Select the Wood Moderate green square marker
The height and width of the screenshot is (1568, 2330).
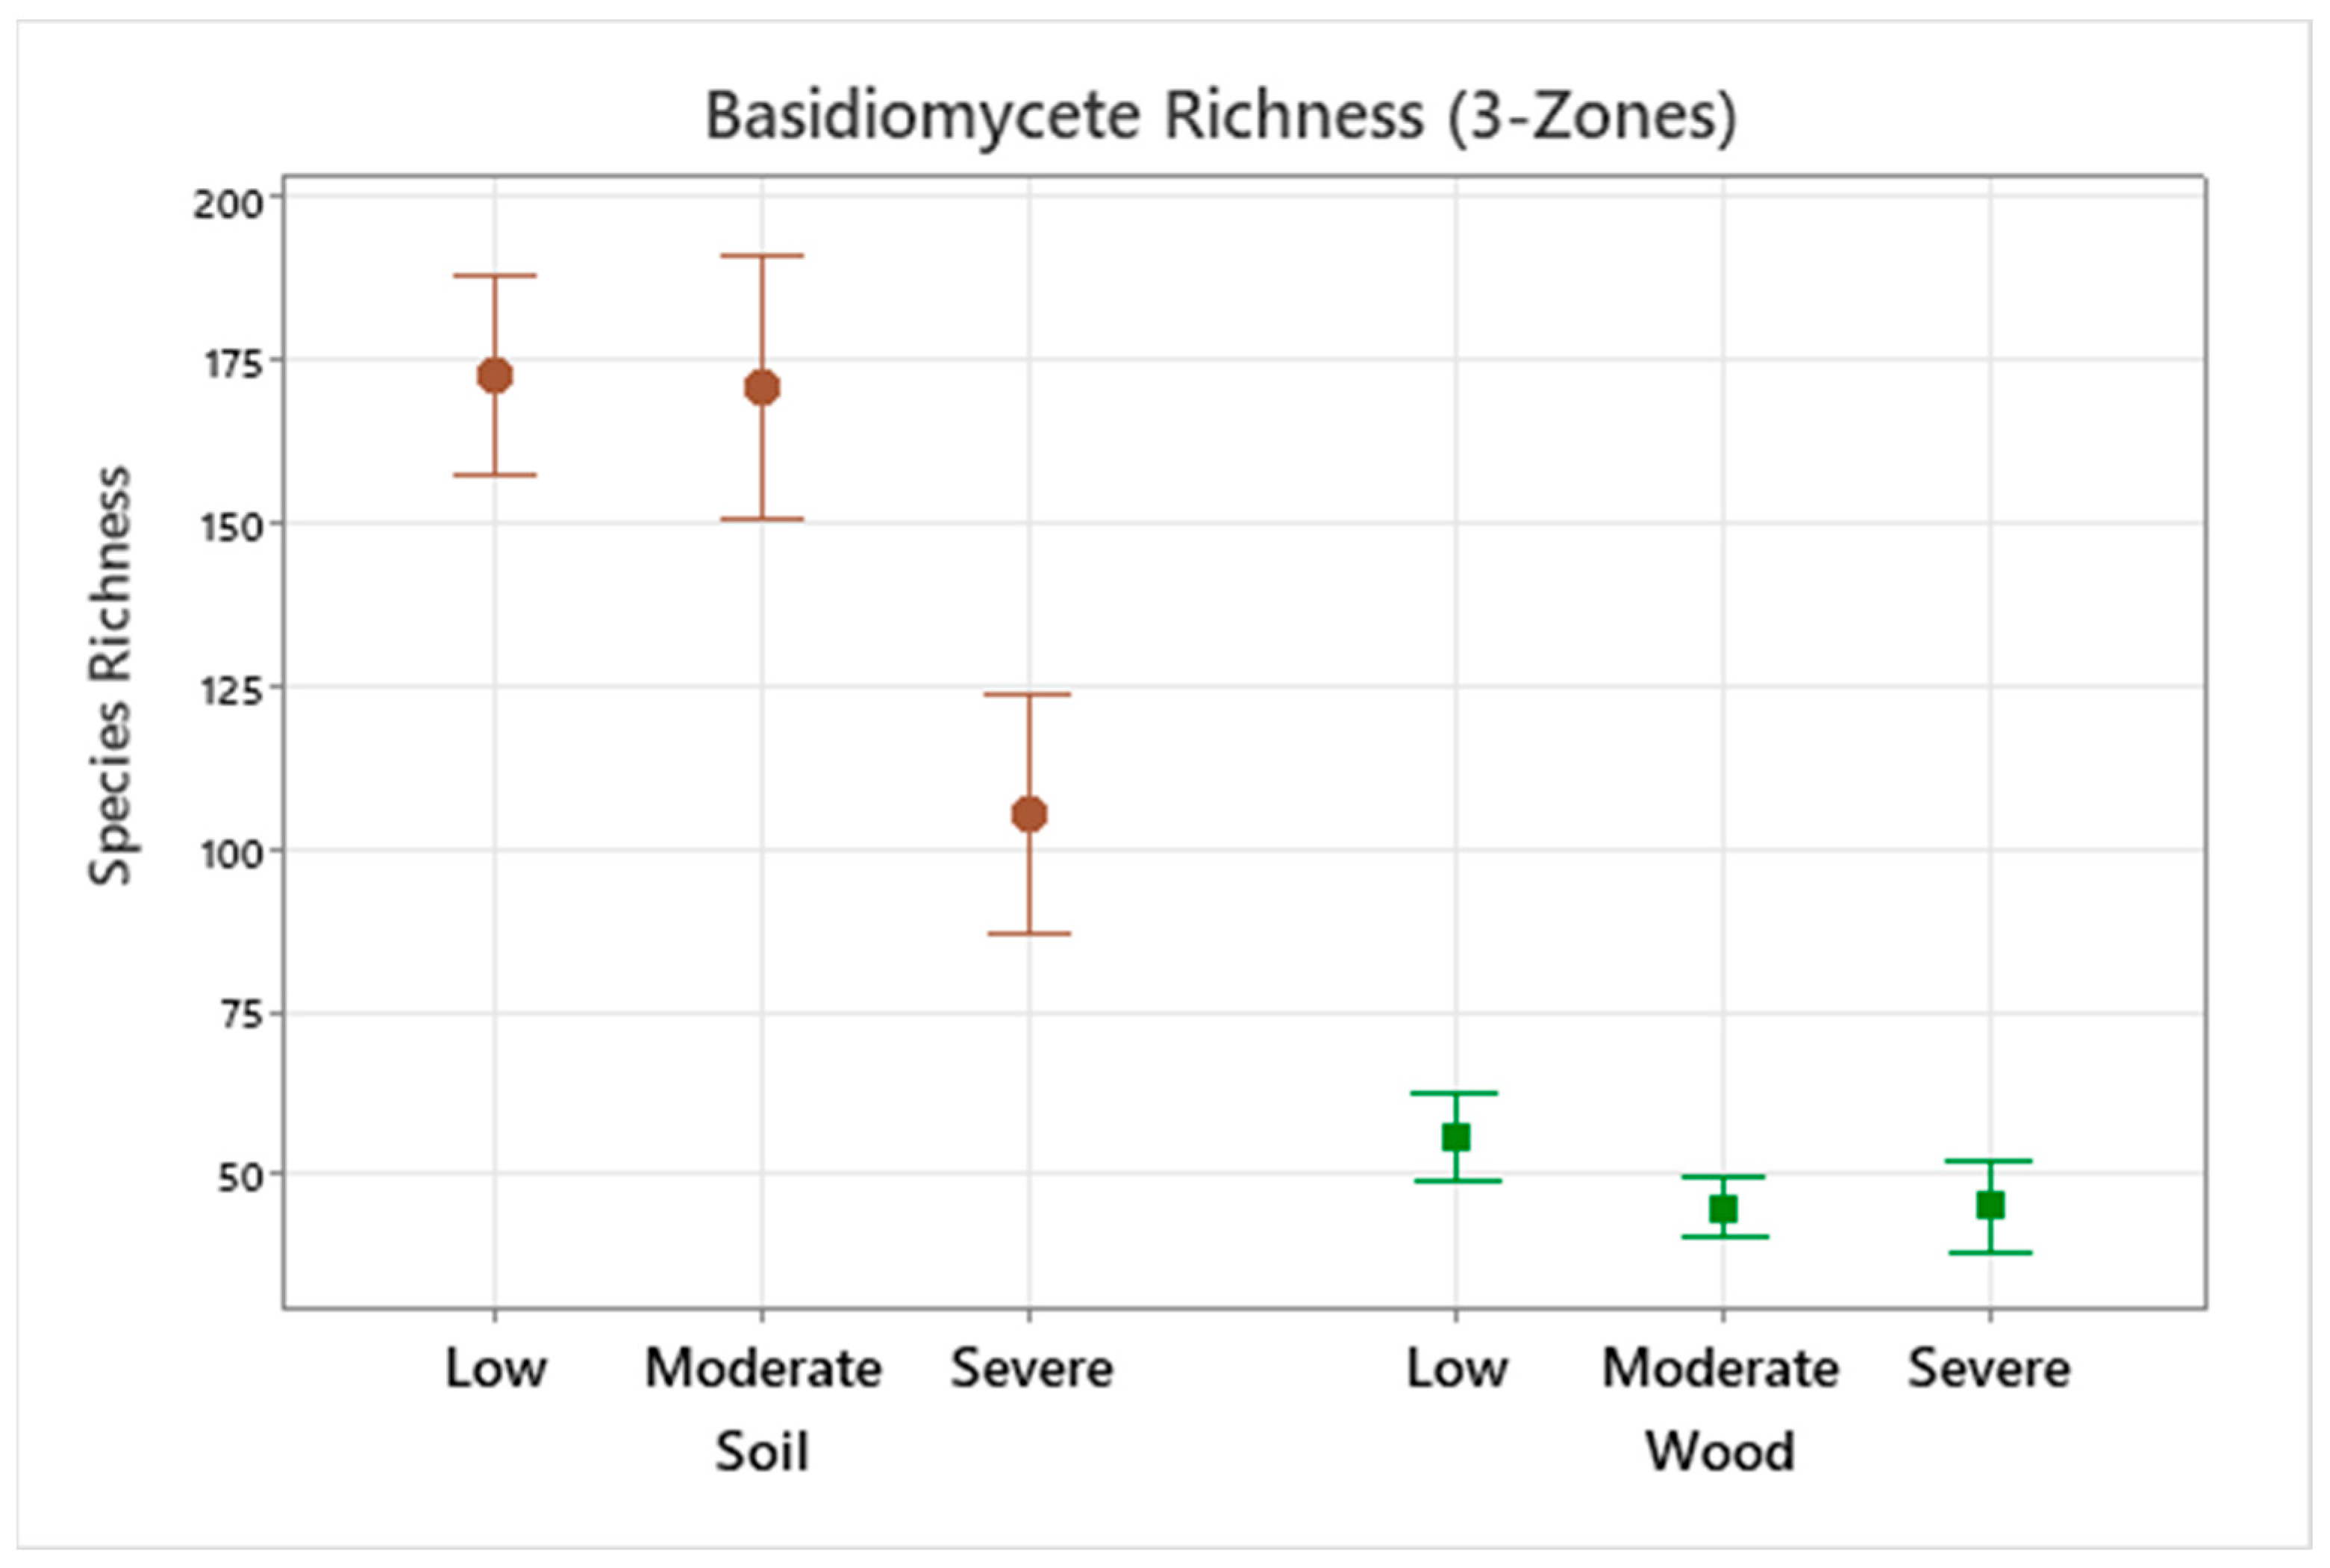point(1723,1209)
